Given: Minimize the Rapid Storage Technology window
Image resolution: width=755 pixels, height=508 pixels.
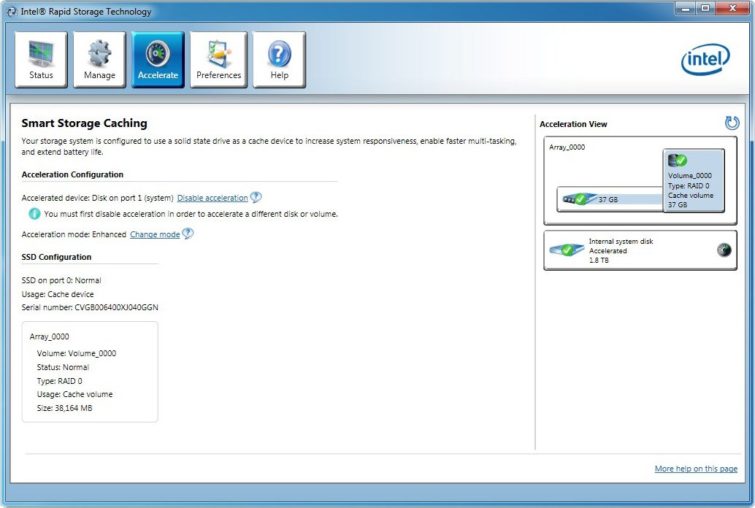Looking at the screenshot, I should point(685,8).
